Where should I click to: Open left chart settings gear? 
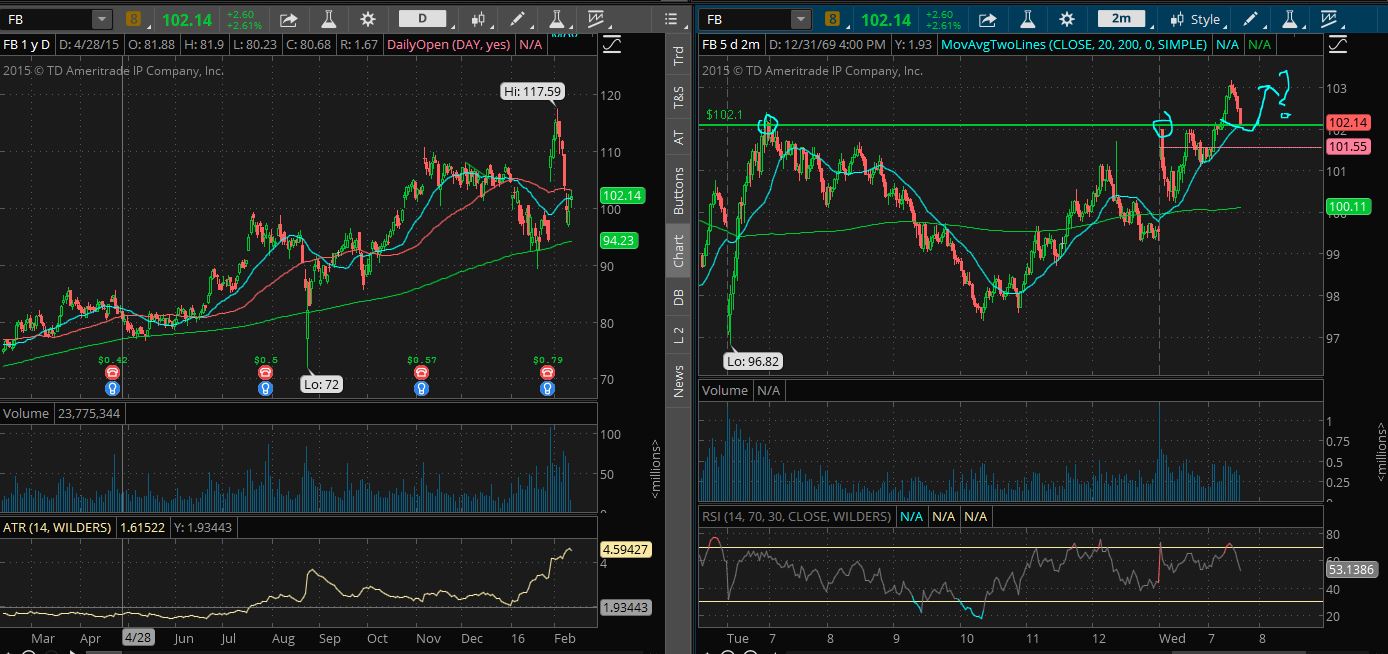pos(368,19)
